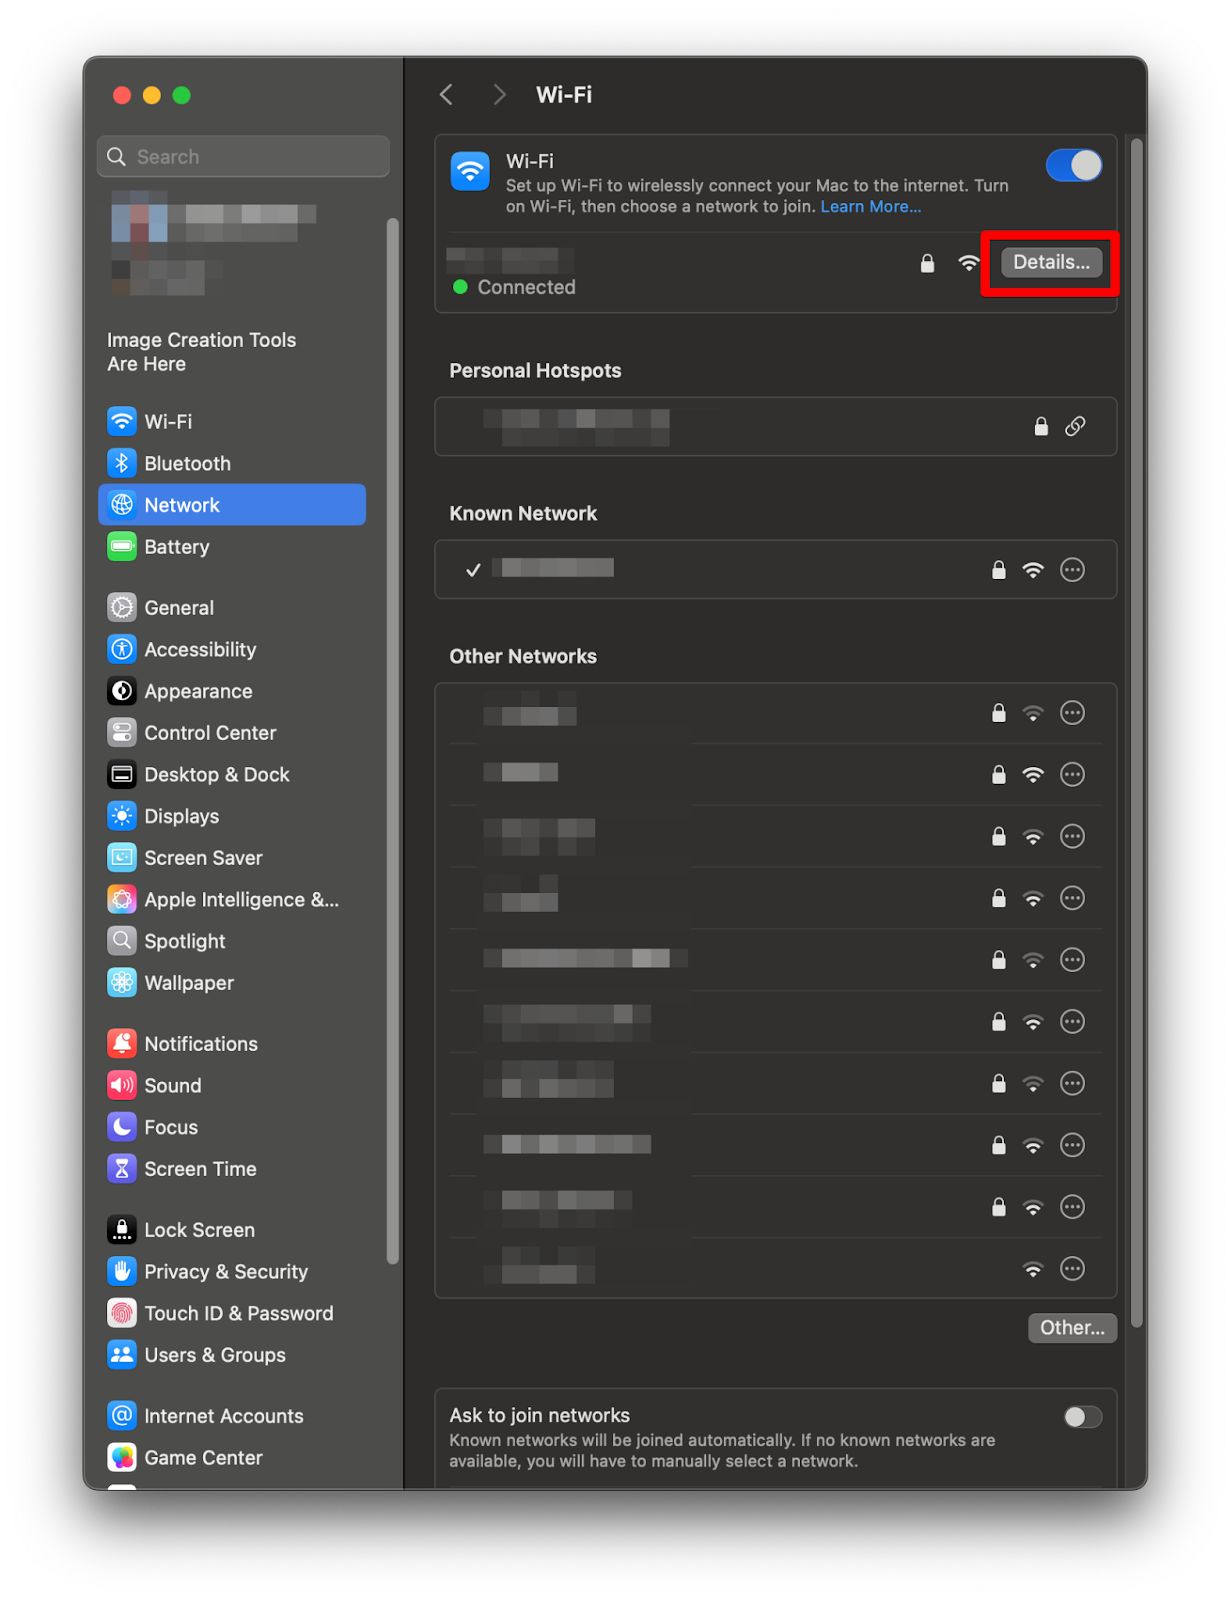Open the more options menu for Known Network

coord(1072,570)
